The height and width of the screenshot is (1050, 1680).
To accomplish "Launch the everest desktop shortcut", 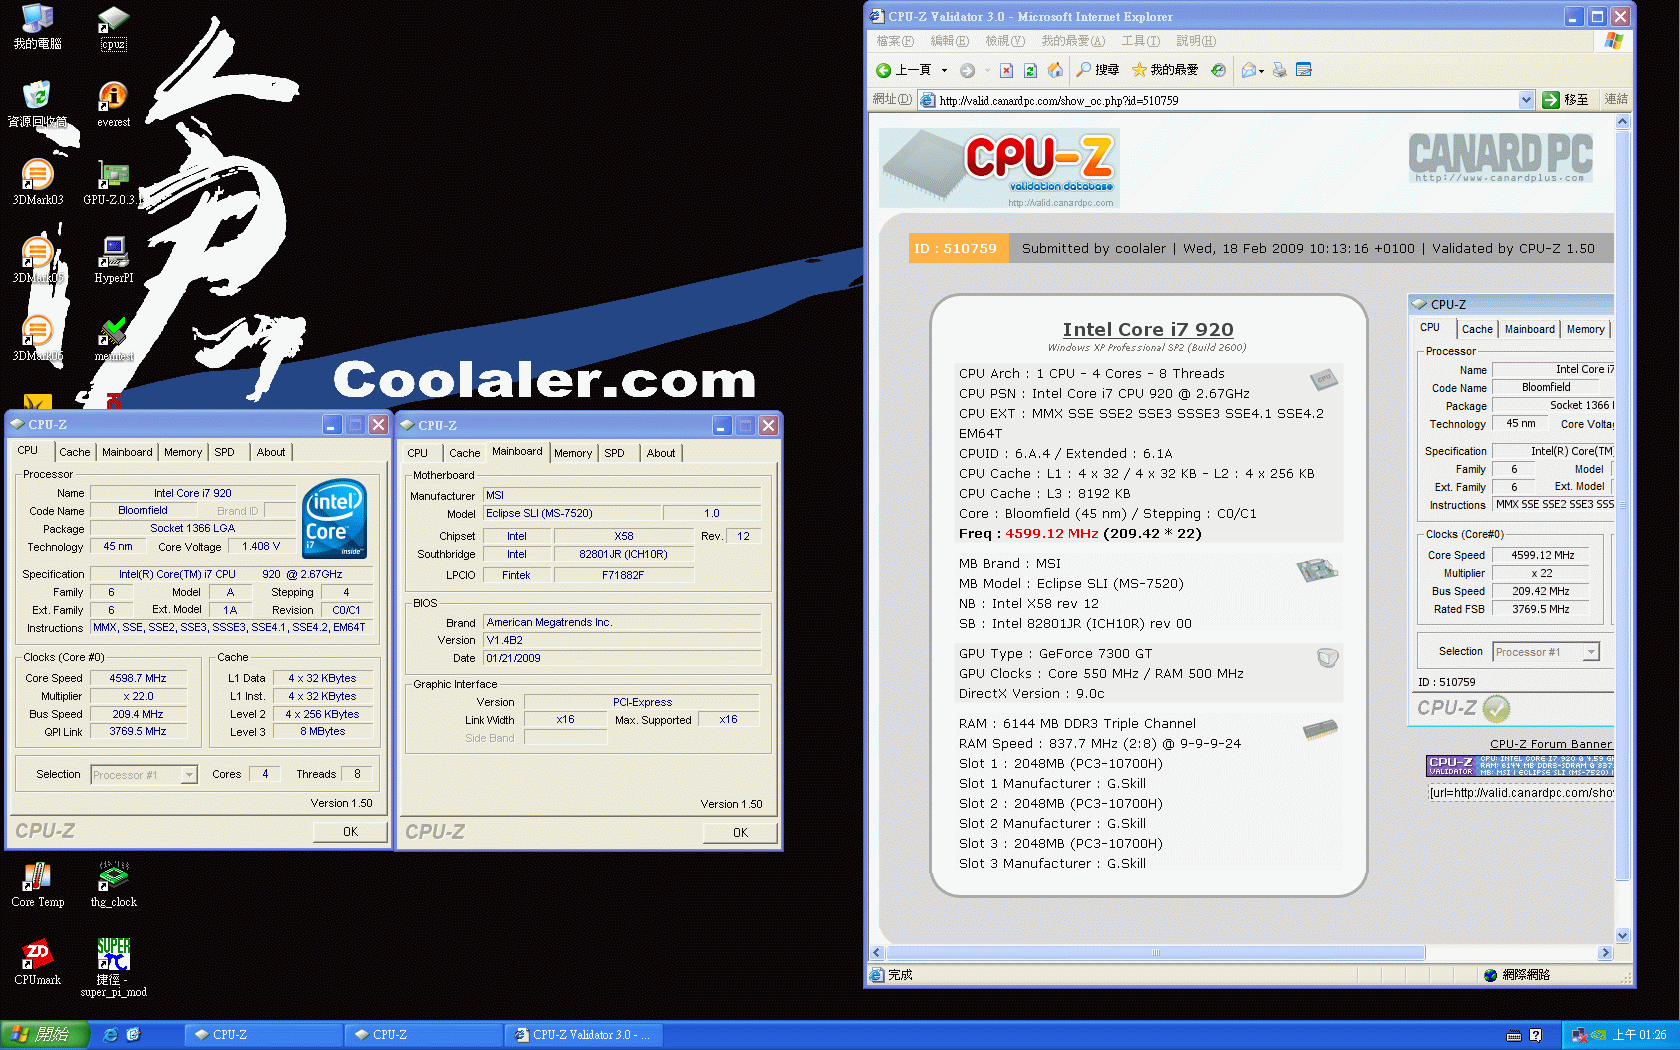I will [x=113, y=104].
